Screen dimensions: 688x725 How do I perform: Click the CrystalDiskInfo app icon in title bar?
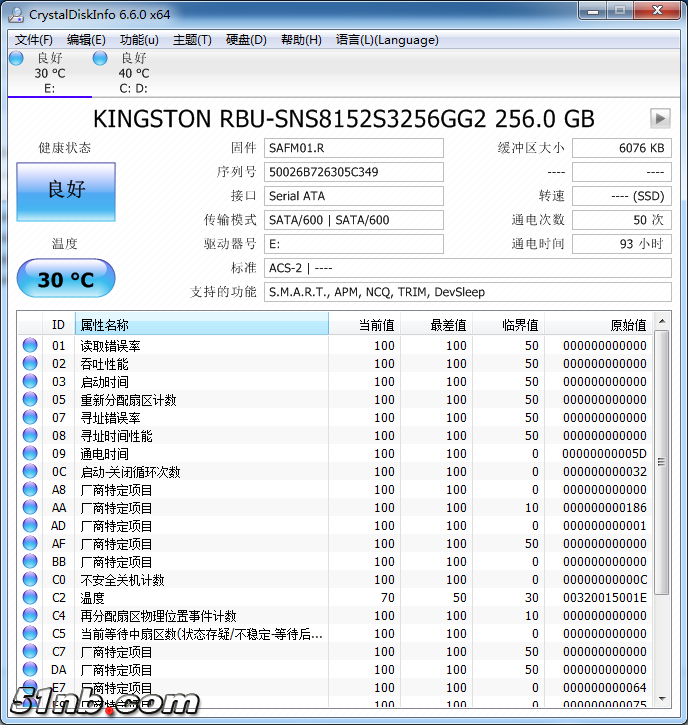[15, 13]
